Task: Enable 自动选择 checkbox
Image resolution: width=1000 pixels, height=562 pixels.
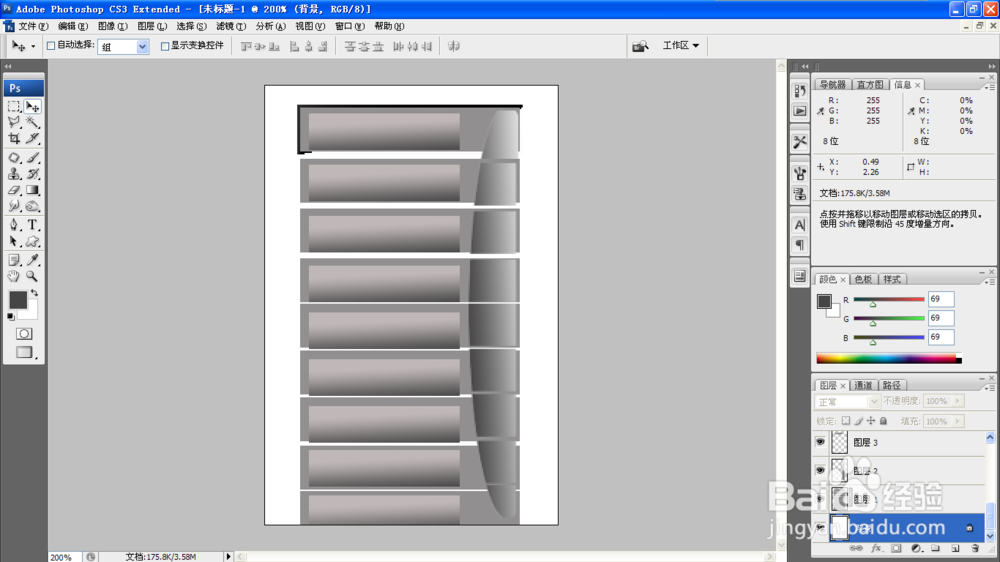Action: 51,46
